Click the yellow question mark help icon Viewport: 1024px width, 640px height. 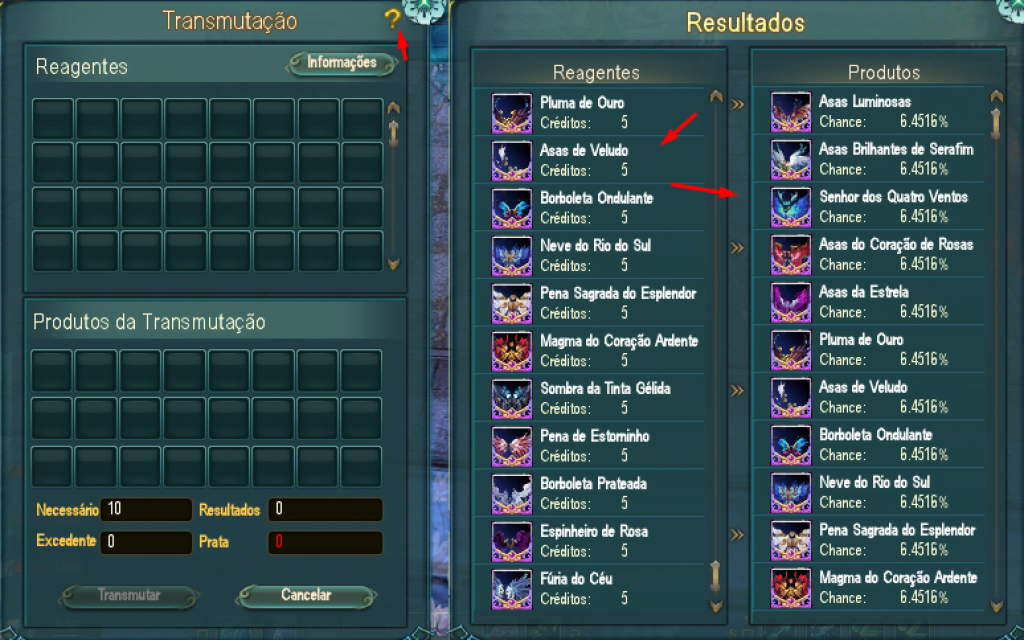coord(392,19)
